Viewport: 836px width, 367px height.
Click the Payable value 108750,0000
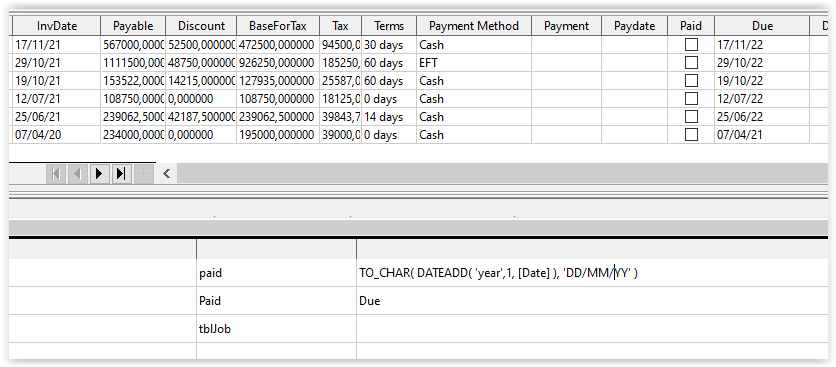click(x=133, y=99)
